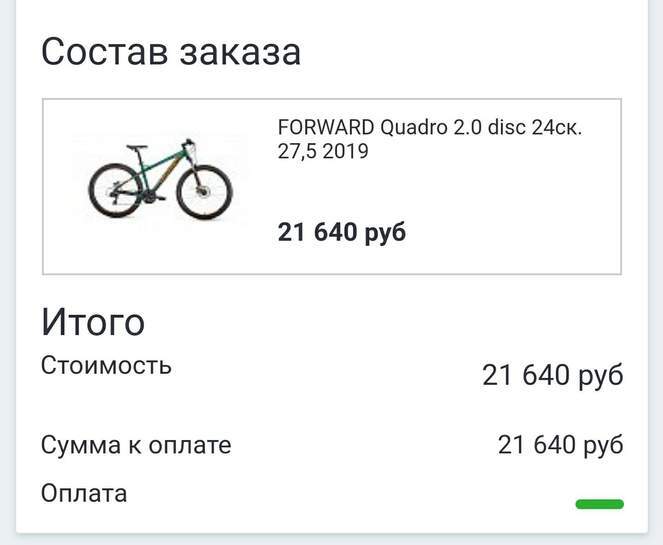Viewport: 663px width, 545px height.
Task: Select the Стоимость label
Action: [106, 365]
